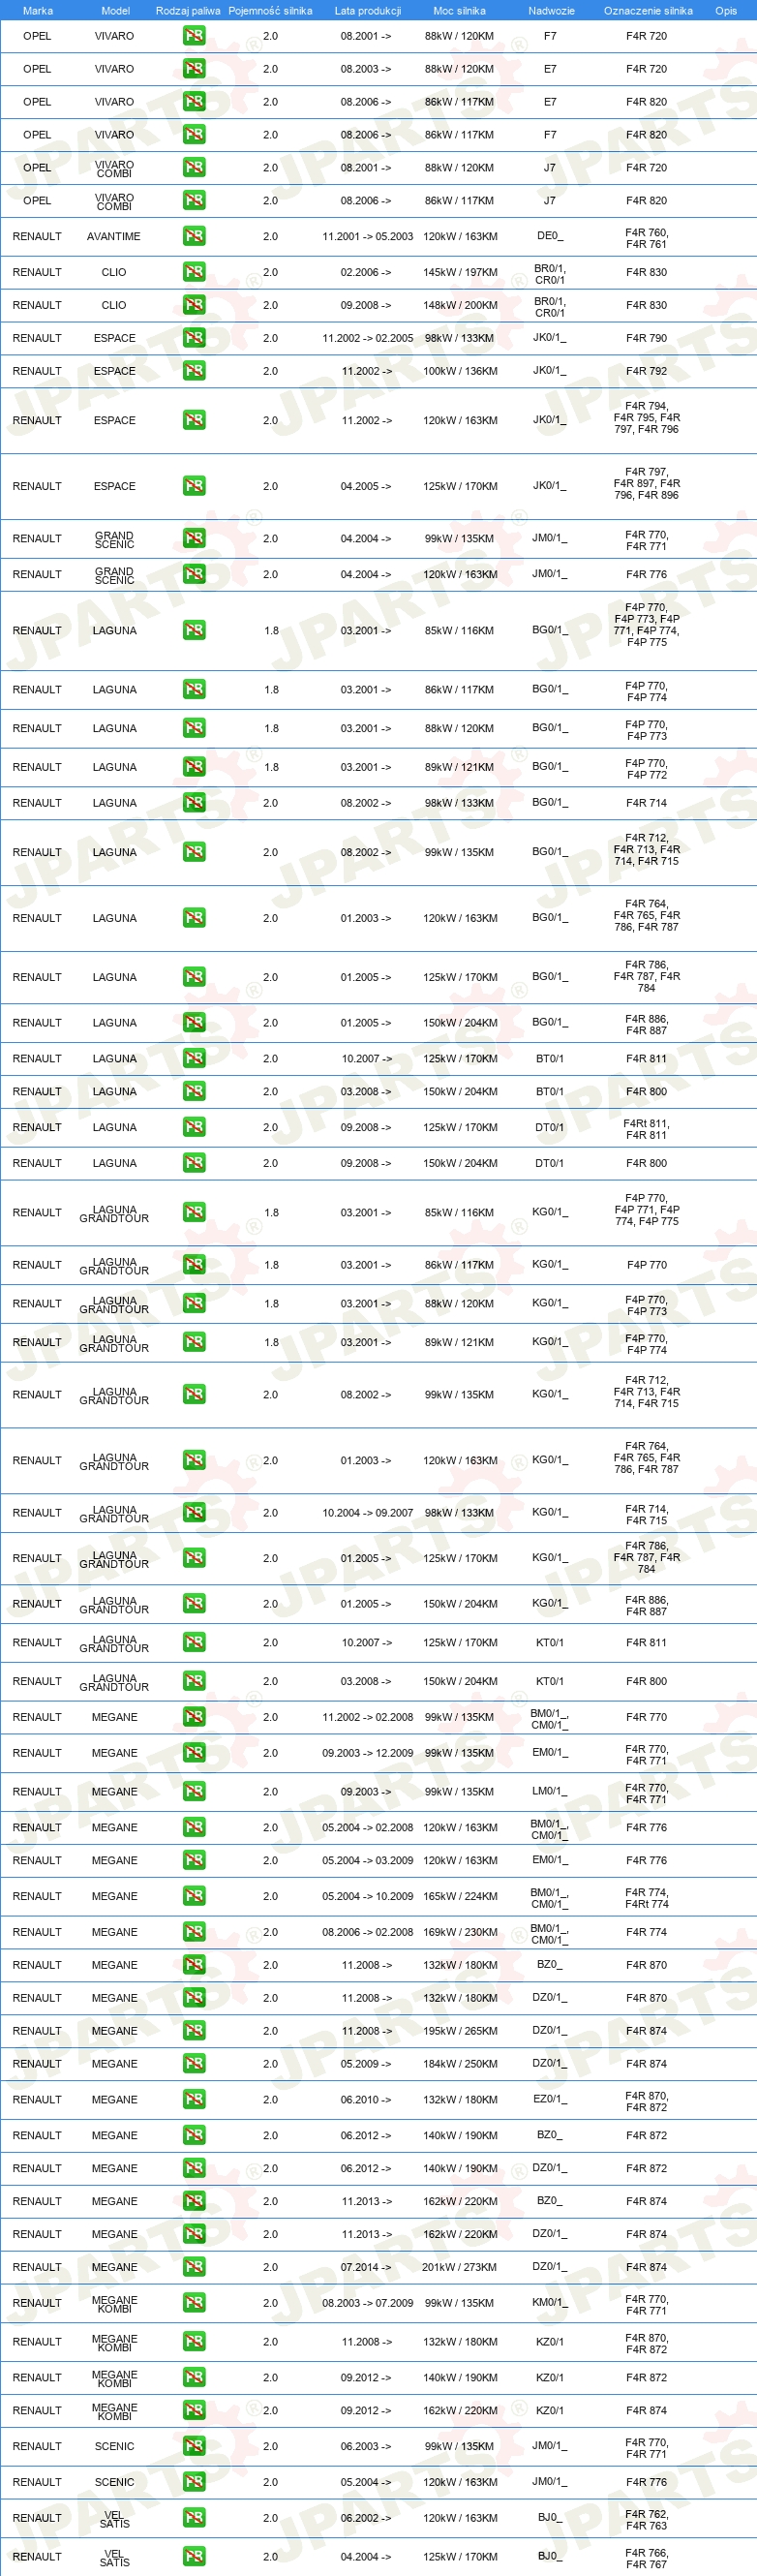Screen dimensions: 757x2576
Task: Click fuel icon in Megane 201kW / 273KM row
Action: point(194,2267)
